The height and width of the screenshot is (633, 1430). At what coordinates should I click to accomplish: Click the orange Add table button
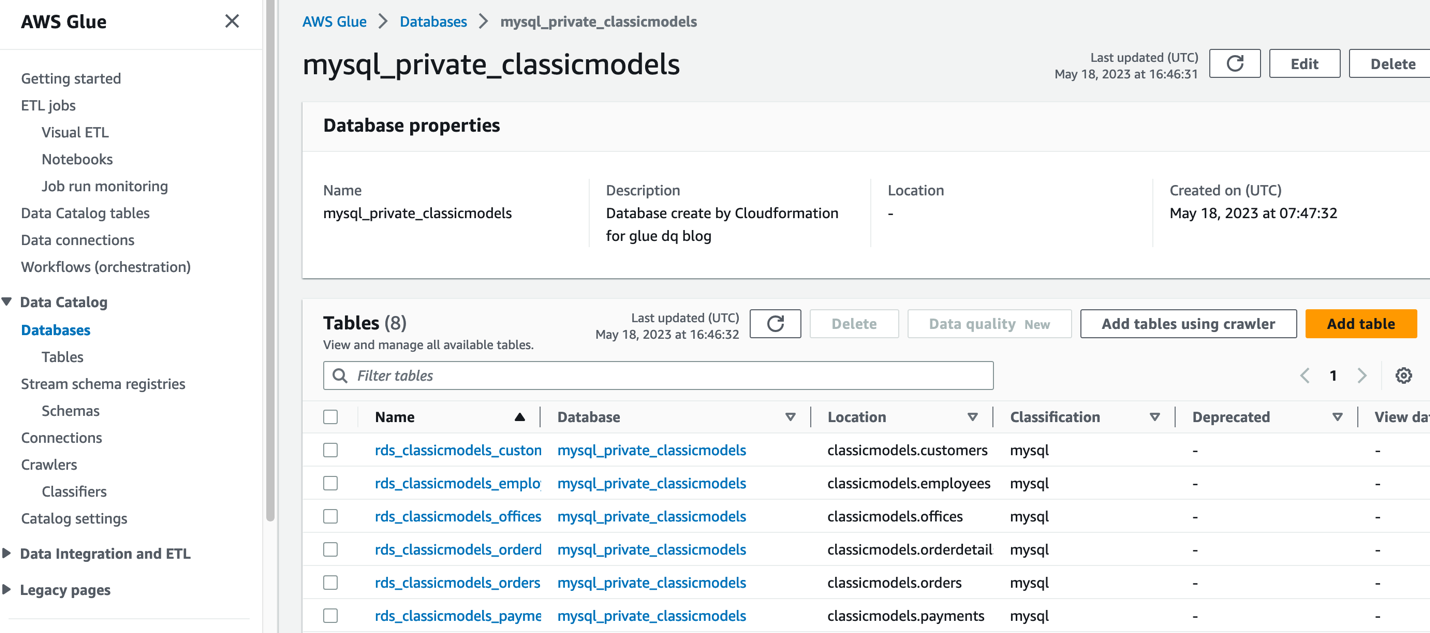pyautogui.click(x=1361, y=324)
